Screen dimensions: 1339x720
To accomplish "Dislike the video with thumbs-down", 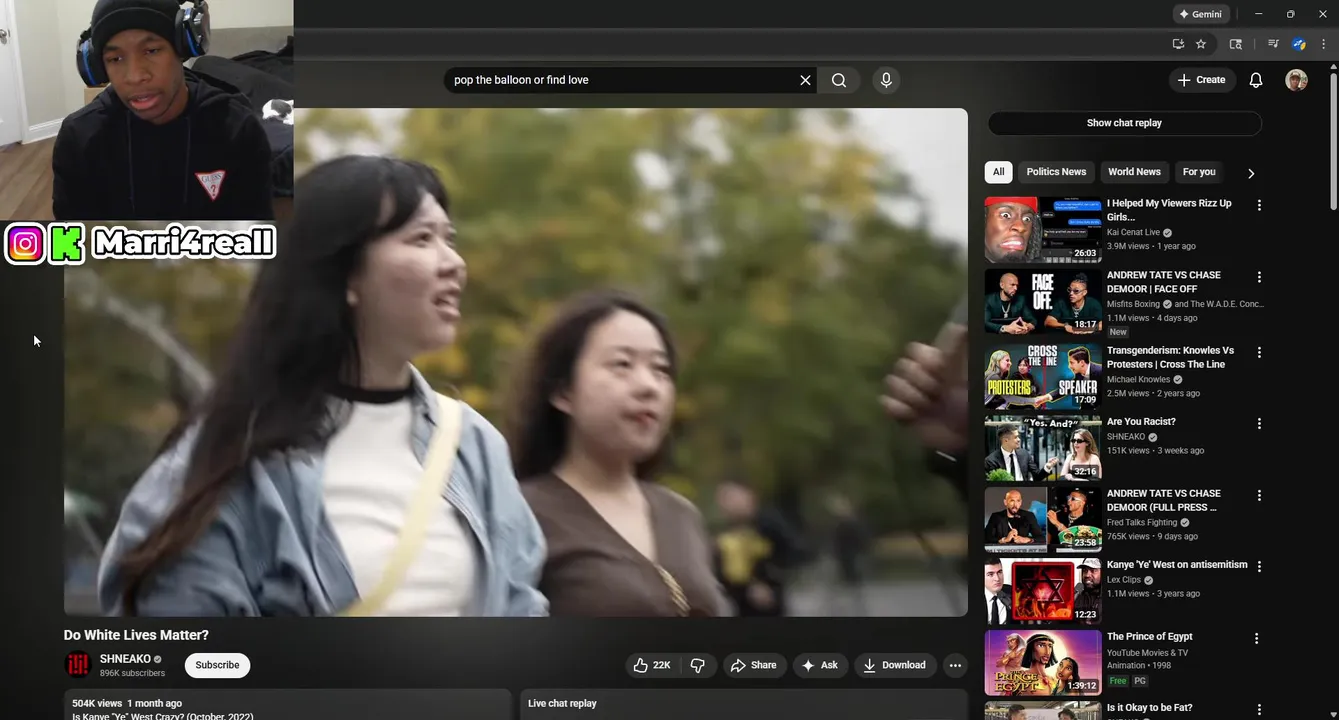I will [698, 665].
